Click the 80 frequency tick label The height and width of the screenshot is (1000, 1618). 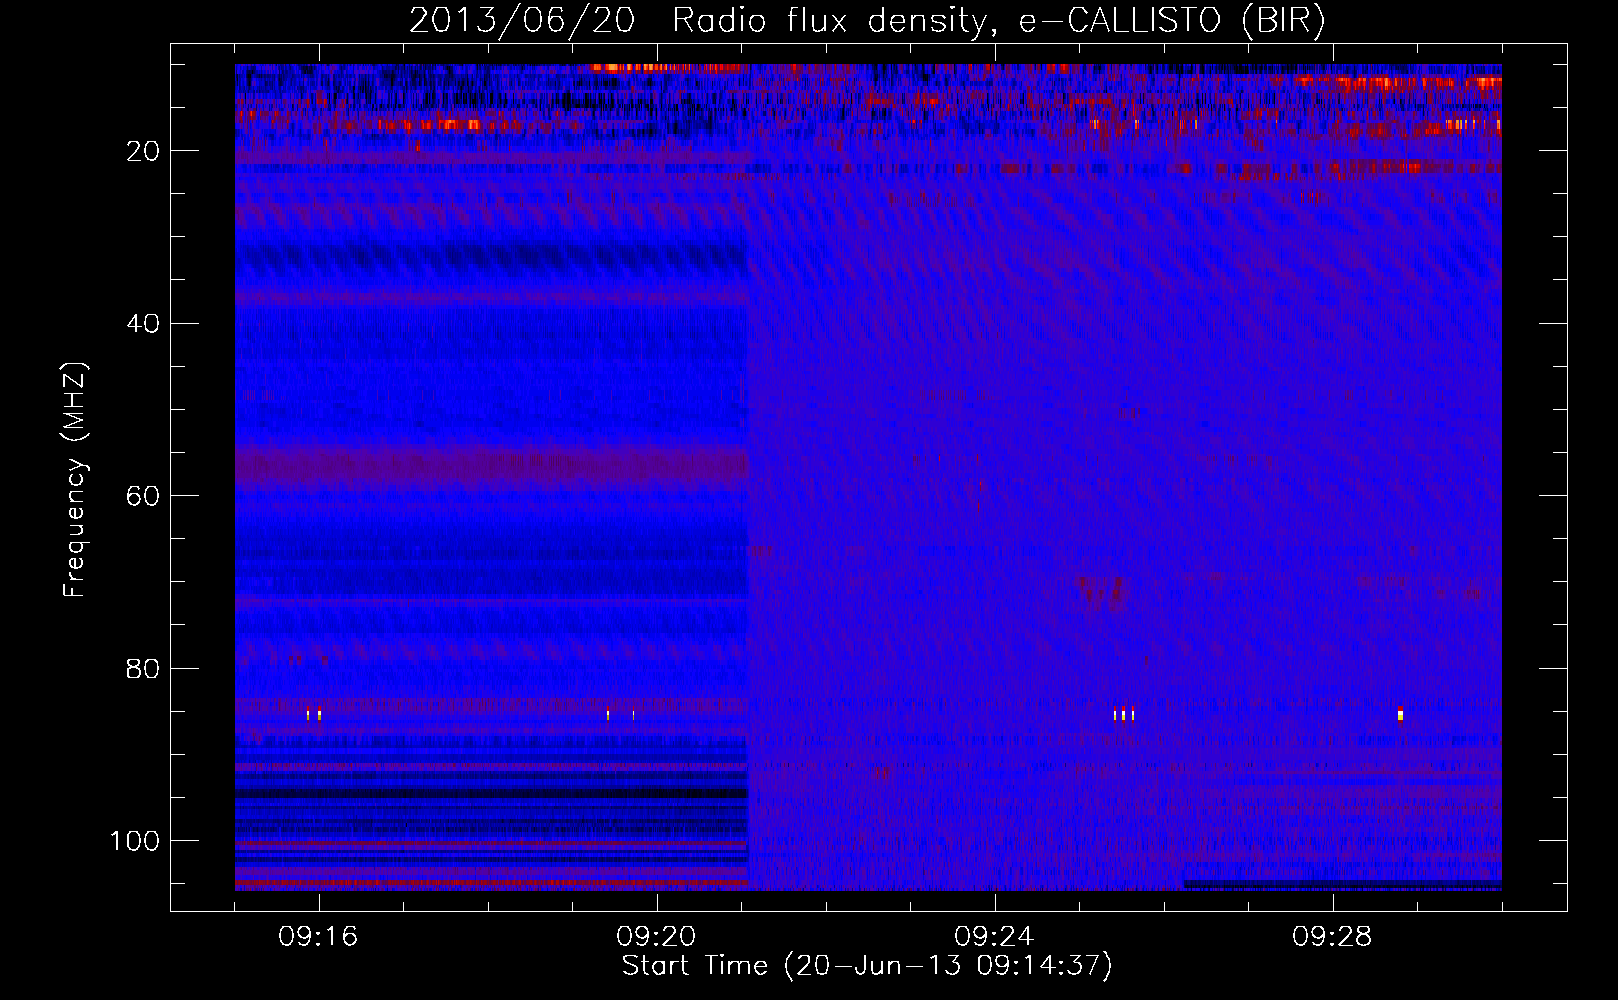pyautogui.click(x=143, y=668)
